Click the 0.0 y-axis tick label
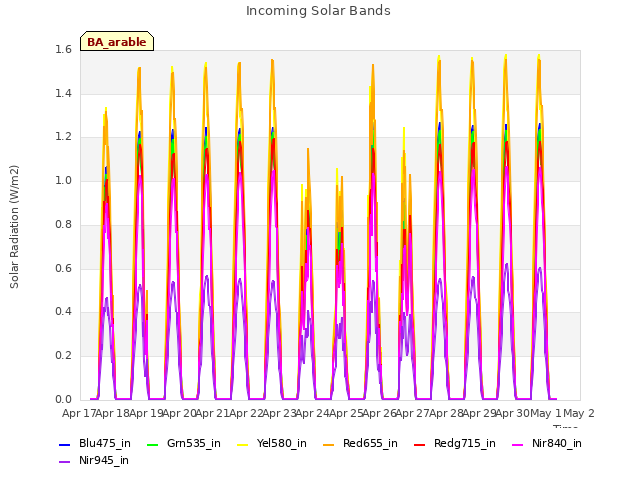 tap(63, 400)
